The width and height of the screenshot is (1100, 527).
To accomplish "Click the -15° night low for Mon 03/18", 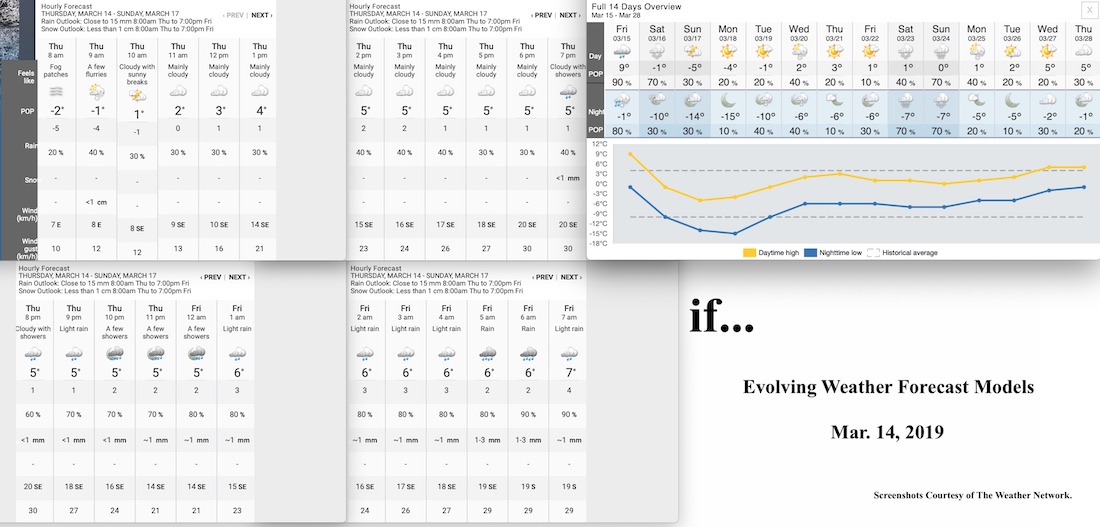I will coord(728,117).
